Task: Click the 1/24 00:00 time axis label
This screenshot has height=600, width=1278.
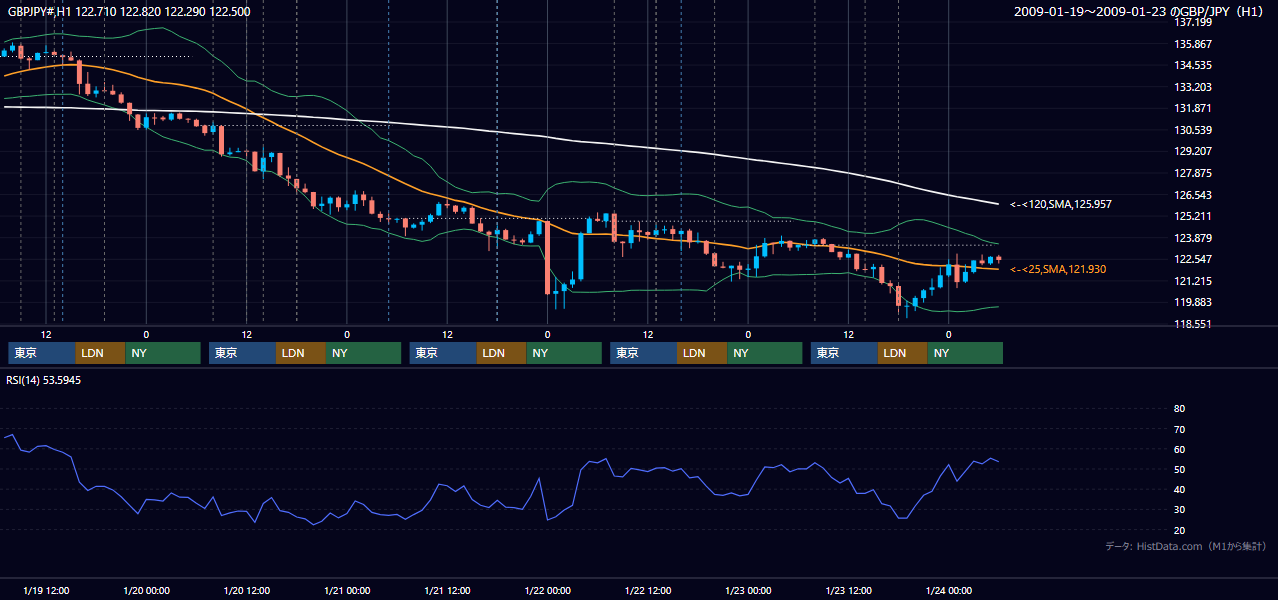Action: [x=948, y=591]
